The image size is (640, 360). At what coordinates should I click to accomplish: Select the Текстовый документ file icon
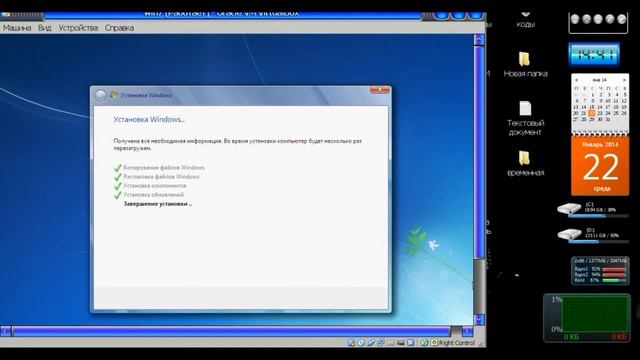point(525,108)
